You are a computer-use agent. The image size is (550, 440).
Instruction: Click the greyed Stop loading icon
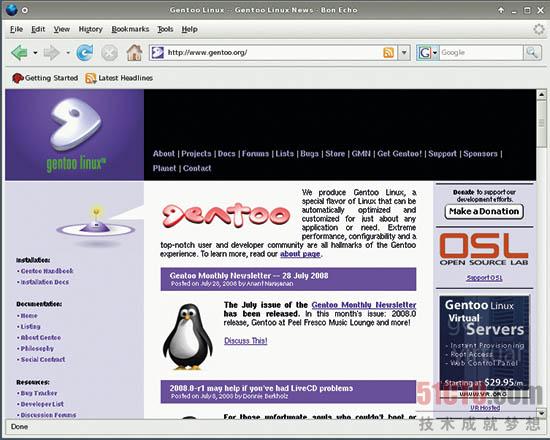point(109,53)
